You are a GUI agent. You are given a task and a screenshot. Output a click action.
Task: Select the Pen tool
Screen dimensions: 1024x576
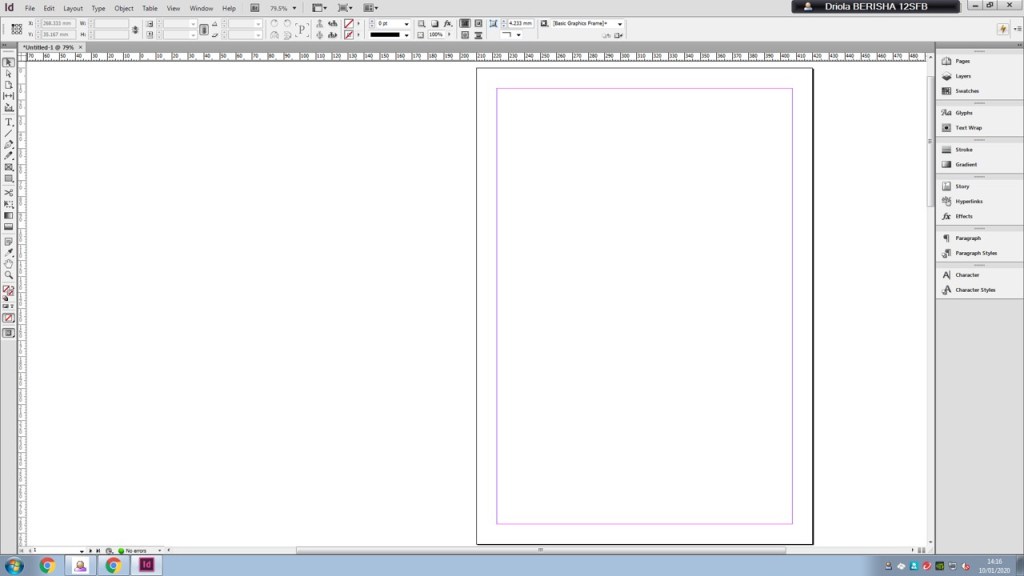click(9, 145)
